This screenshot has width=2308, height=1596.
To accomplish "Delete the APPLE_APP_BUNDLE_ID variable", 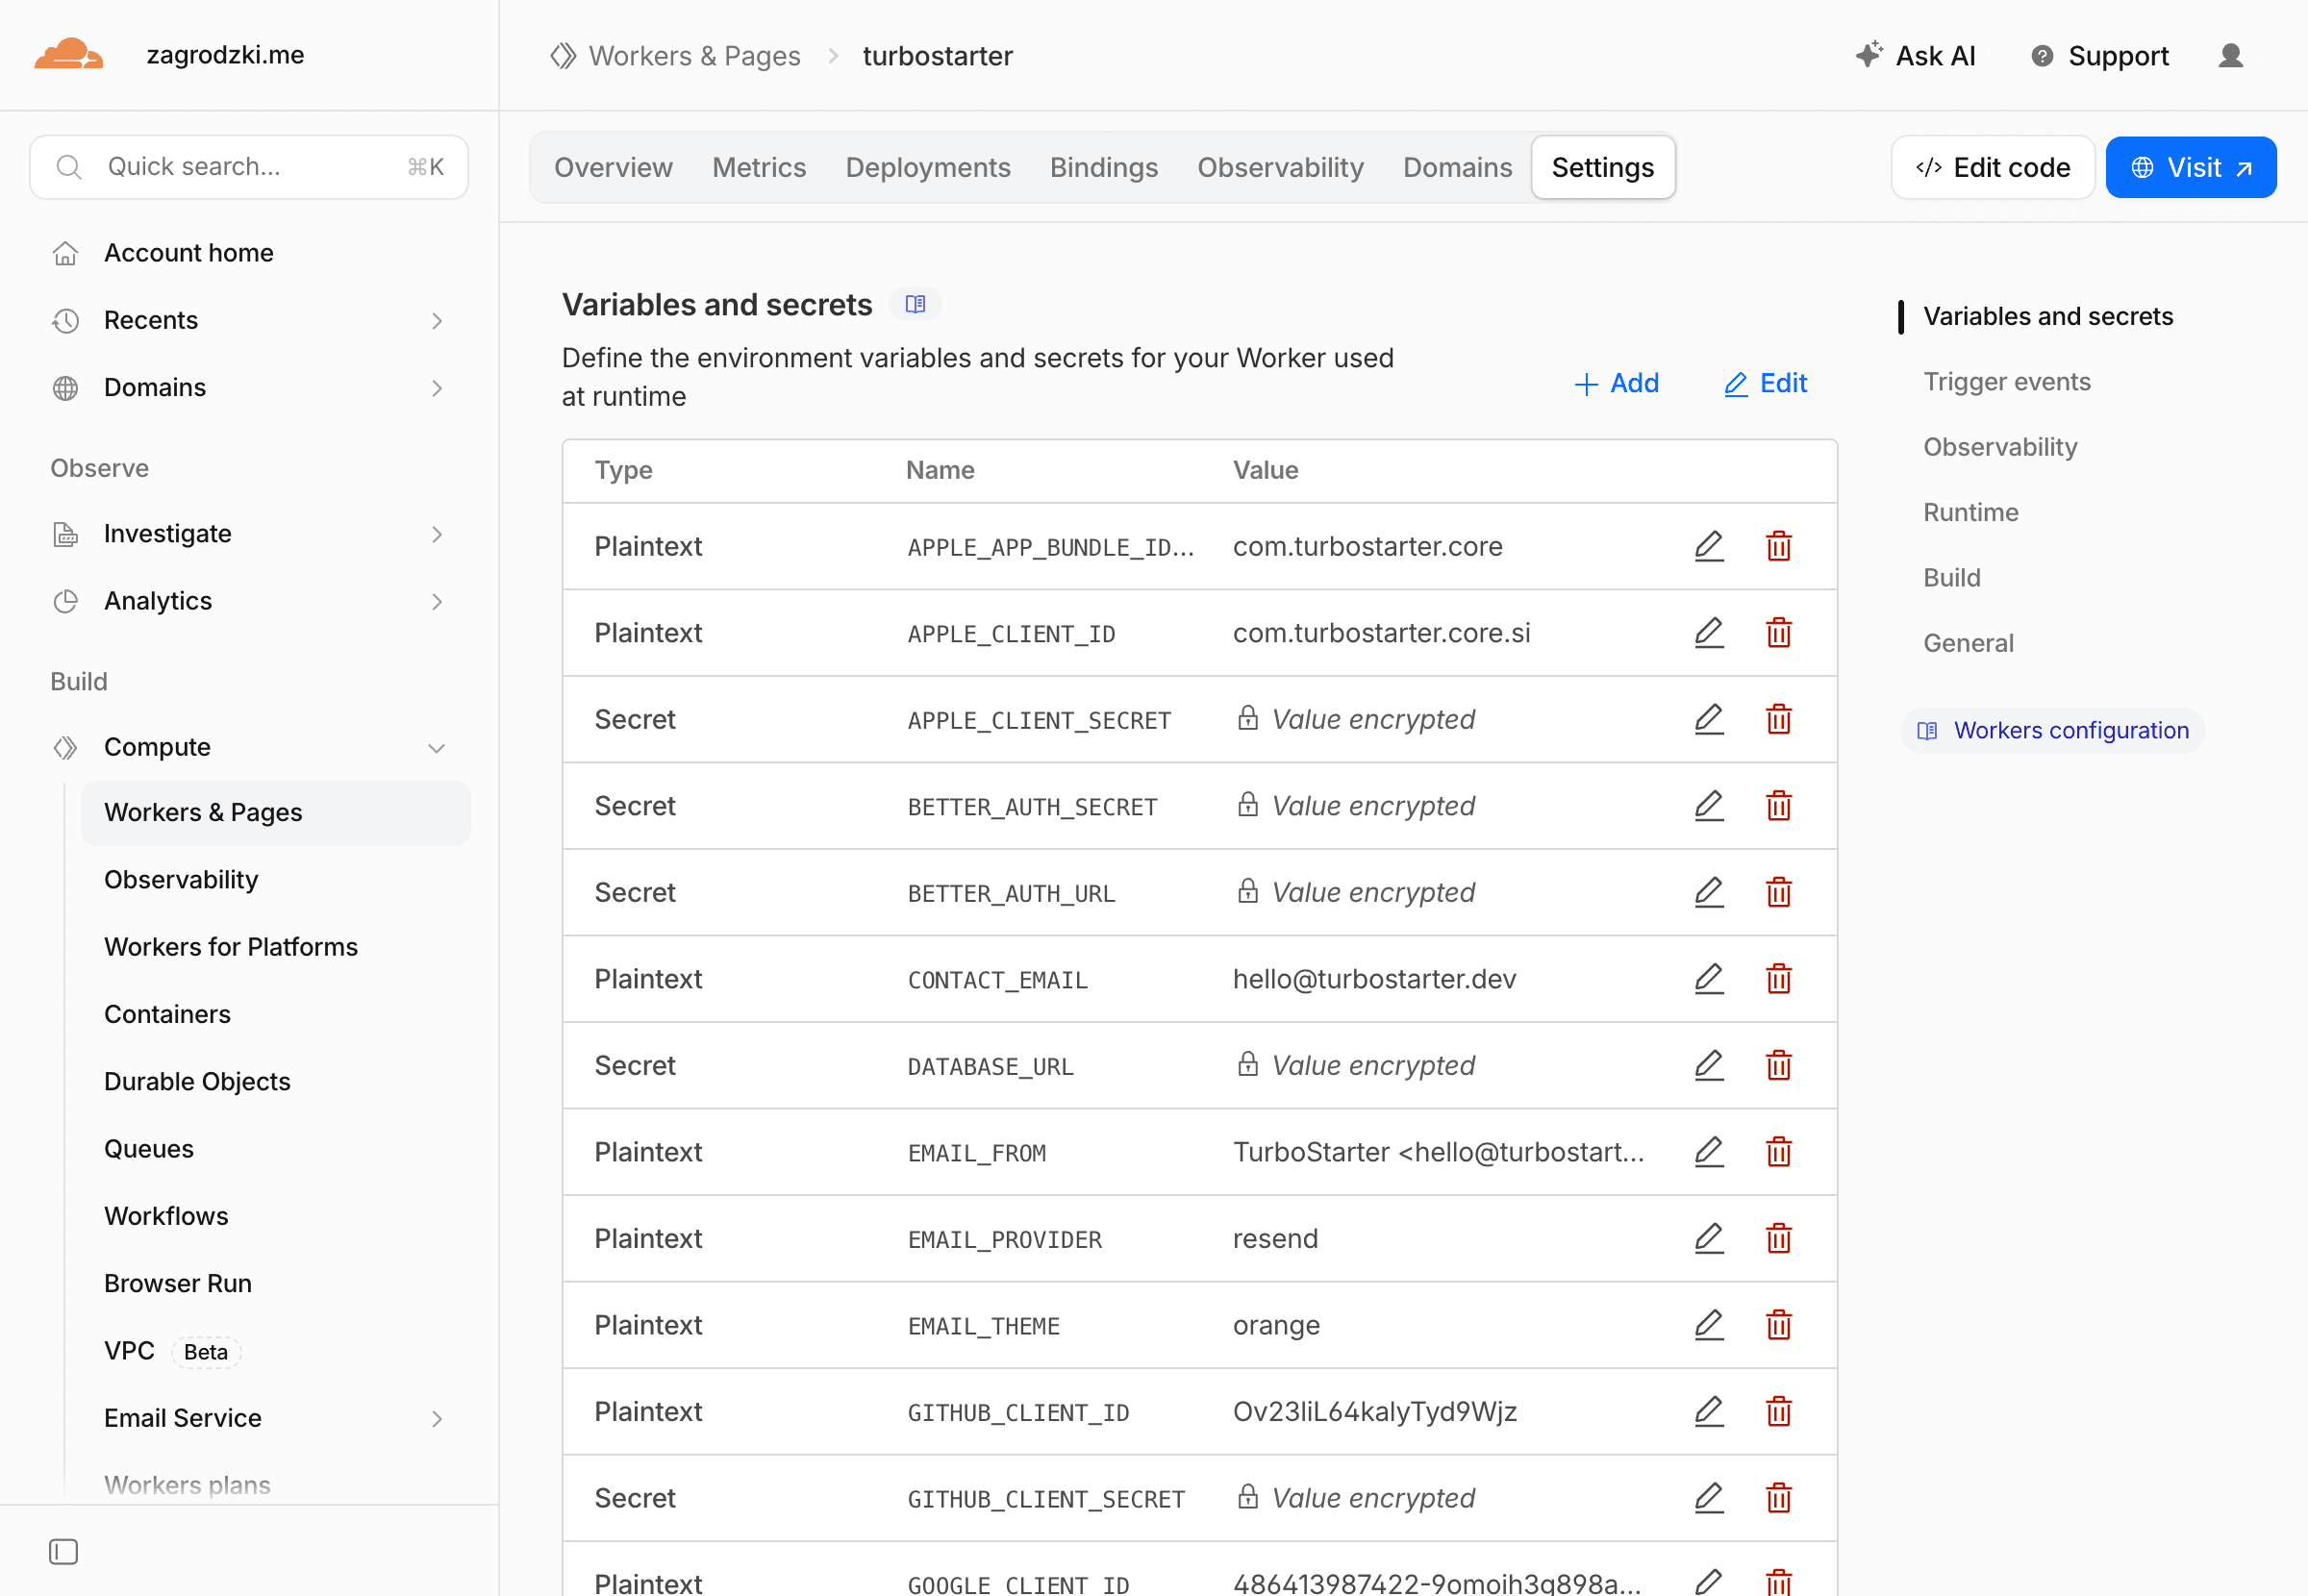I will click(x=1778, y=546).
